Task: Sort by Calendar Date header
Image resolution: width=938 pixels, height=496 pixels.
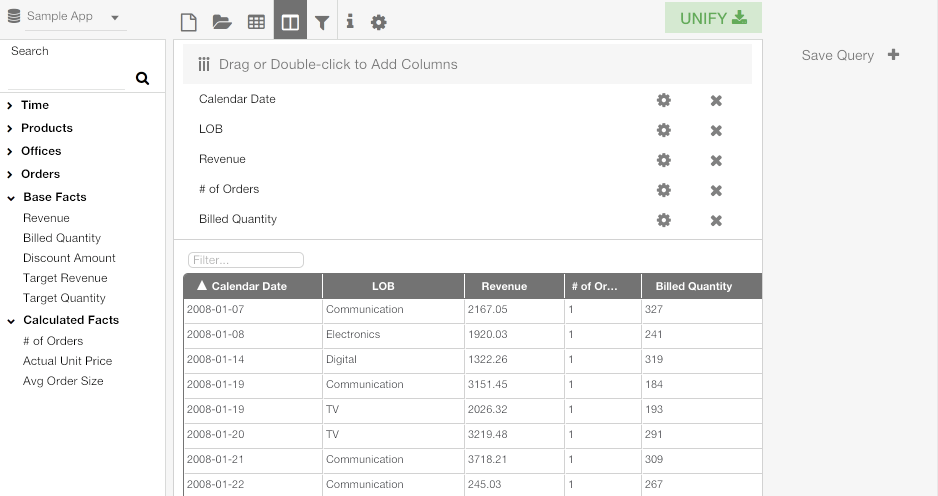Action: pyautogui.click(x=252, y=286)
